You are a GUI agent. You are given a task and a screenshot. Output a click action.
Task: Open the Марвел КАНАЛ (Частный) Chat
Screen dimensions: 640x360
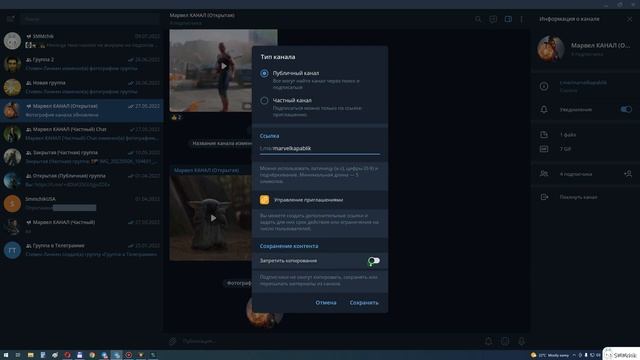pos(82,134)
